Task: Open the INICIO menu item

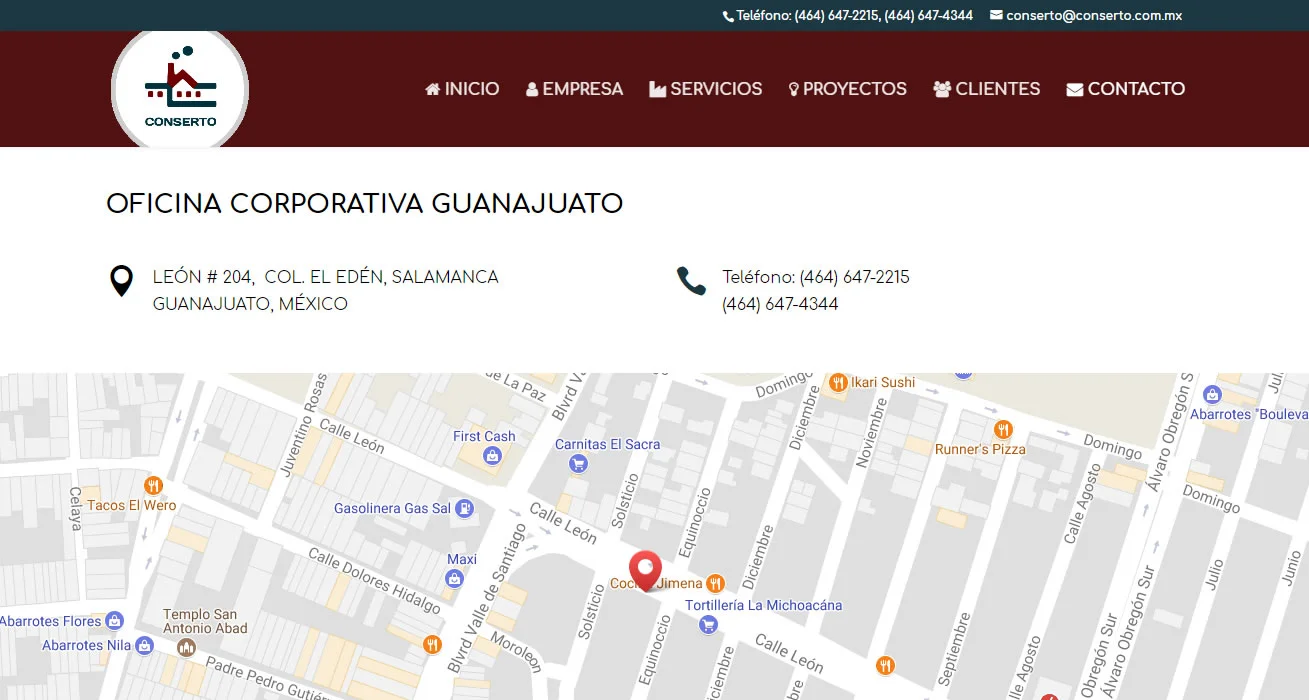Action: coord(462,89)
